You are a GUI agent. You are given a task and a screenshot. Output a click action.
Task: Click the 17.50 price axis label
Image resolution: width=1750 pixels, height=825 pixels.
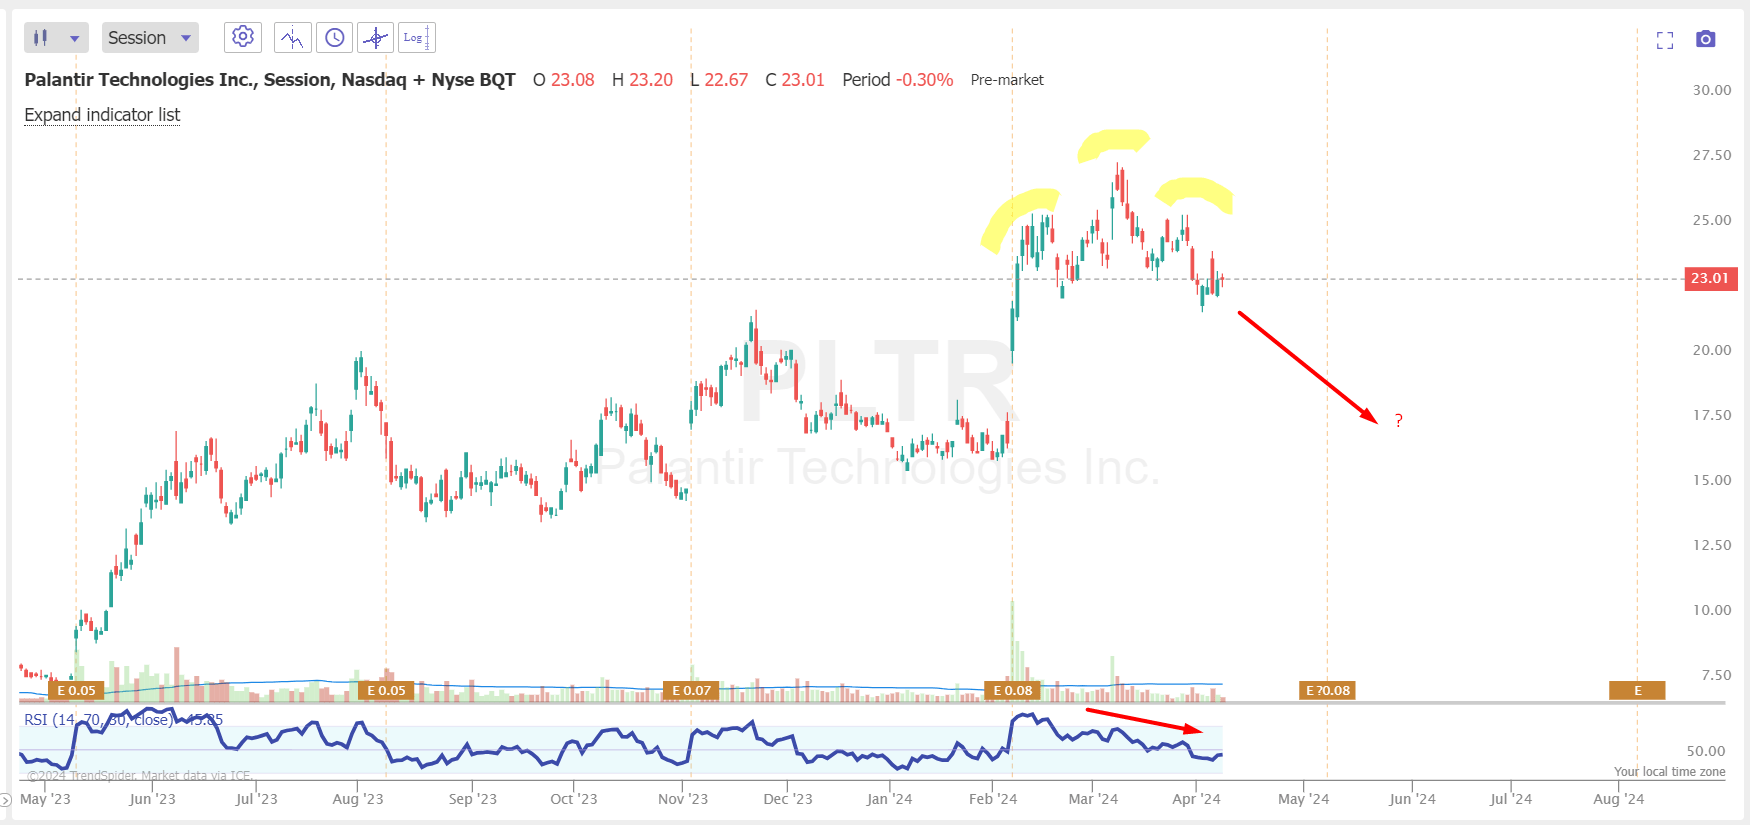(x=1712, y=415)
